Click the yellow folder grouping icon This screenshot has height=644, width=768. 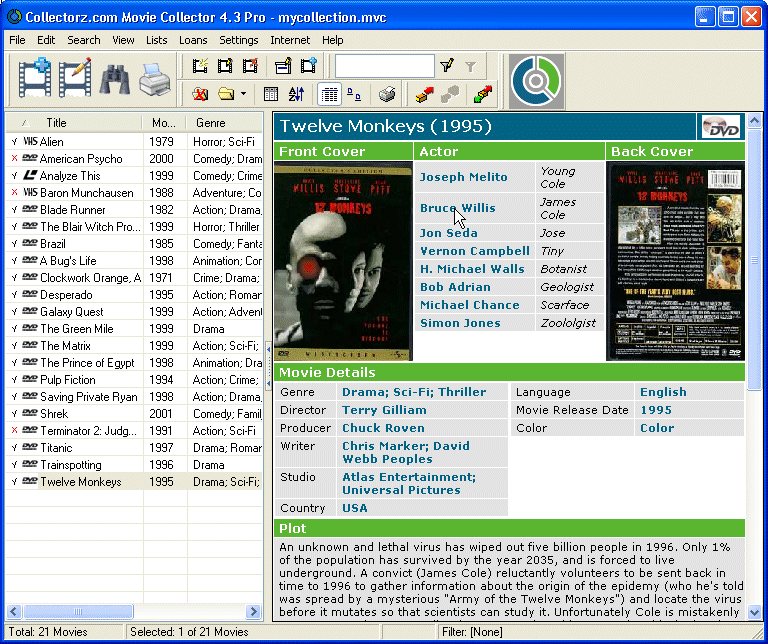click(x=226, y=94)
